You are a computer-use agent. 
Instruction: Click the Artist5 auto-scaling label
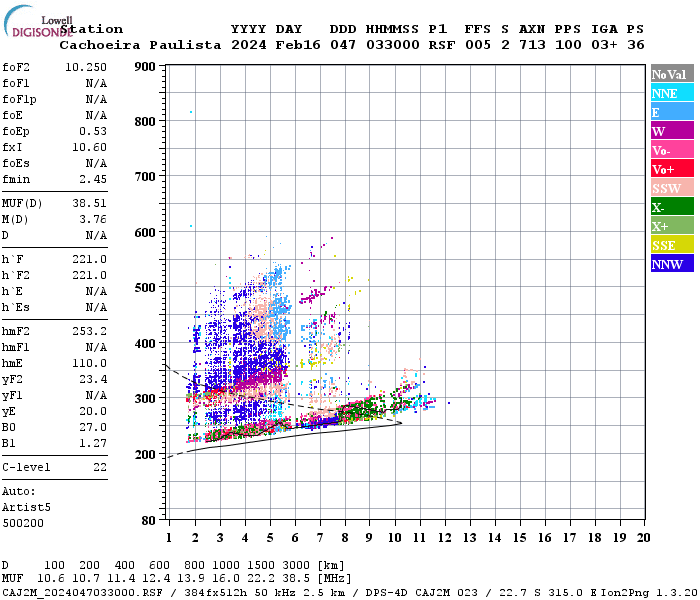tap(26, 508)
